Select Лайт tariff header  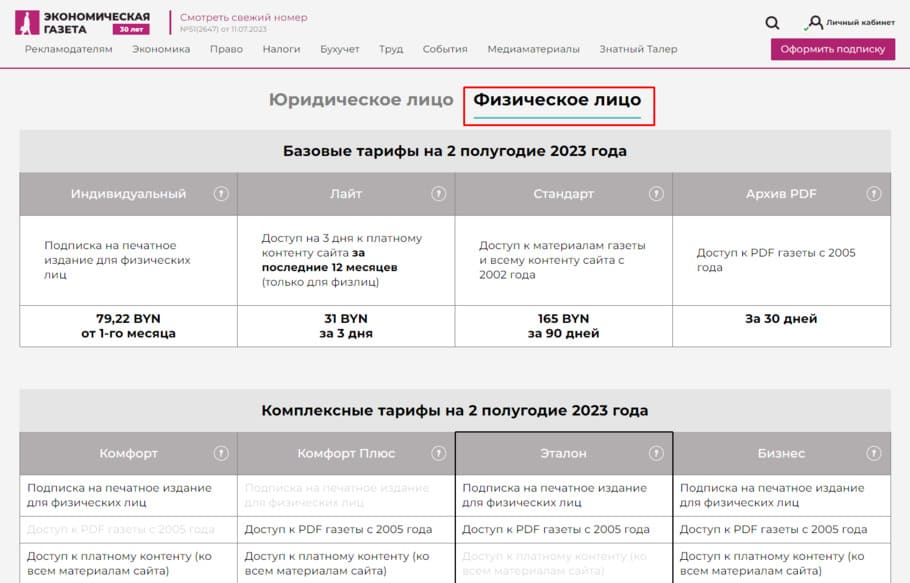(x=346, y=194)
